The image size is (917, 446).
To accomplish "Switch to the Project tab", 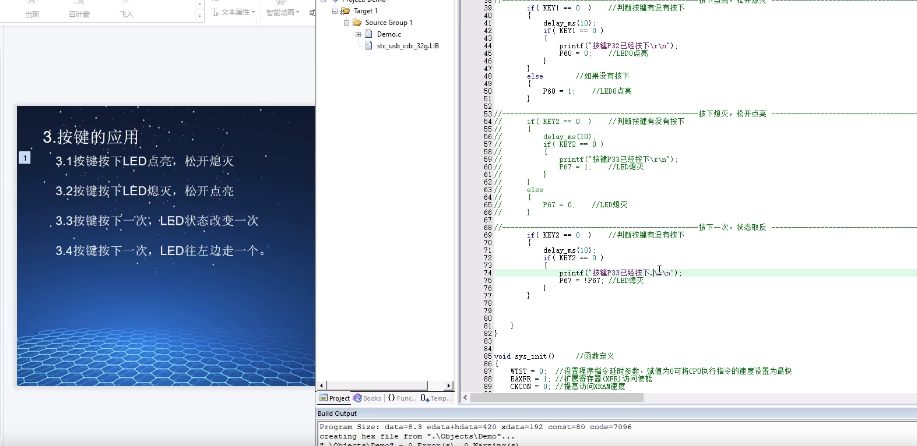I will 335,398.
